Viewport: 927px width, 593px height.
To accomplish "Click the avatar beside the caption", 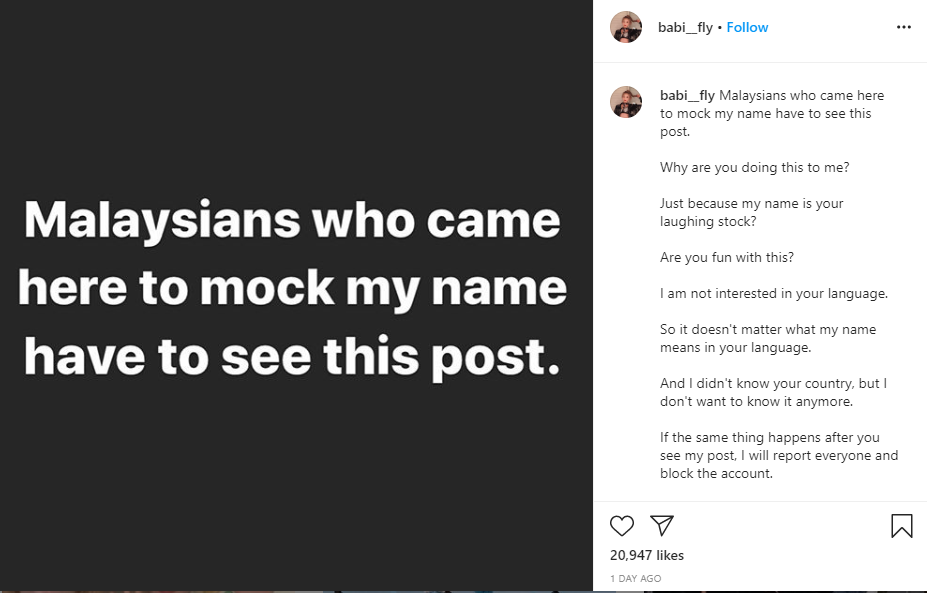I will coord(626,102).
